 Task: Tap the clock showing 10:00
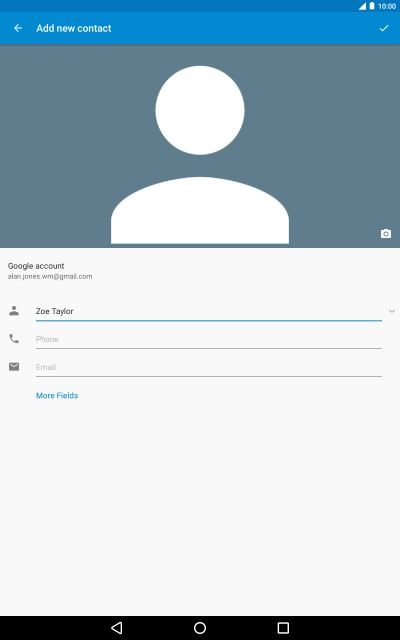(387, 6)
